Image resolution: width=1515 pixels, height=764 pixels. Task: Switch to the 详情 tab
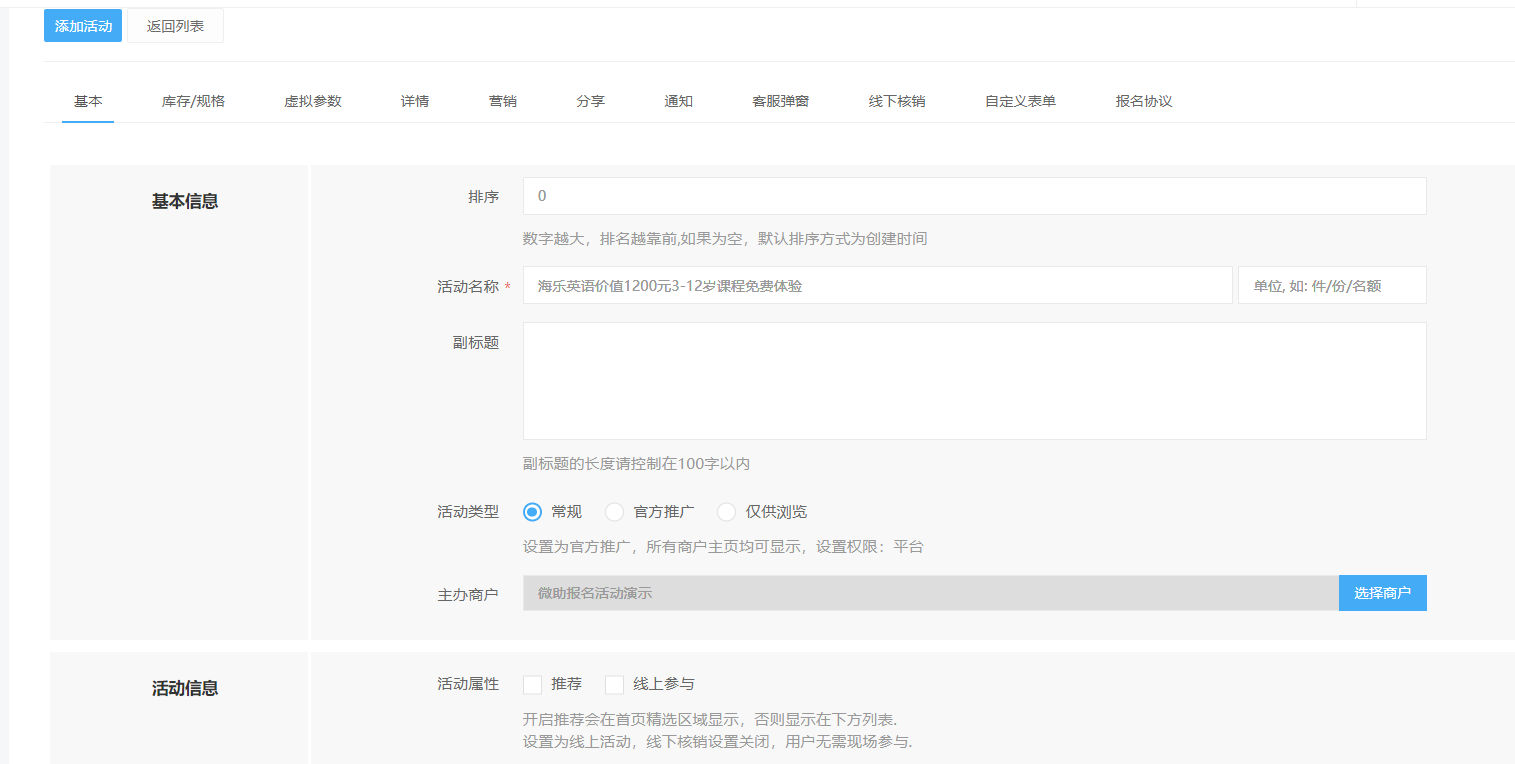click(x=415, y=101)
